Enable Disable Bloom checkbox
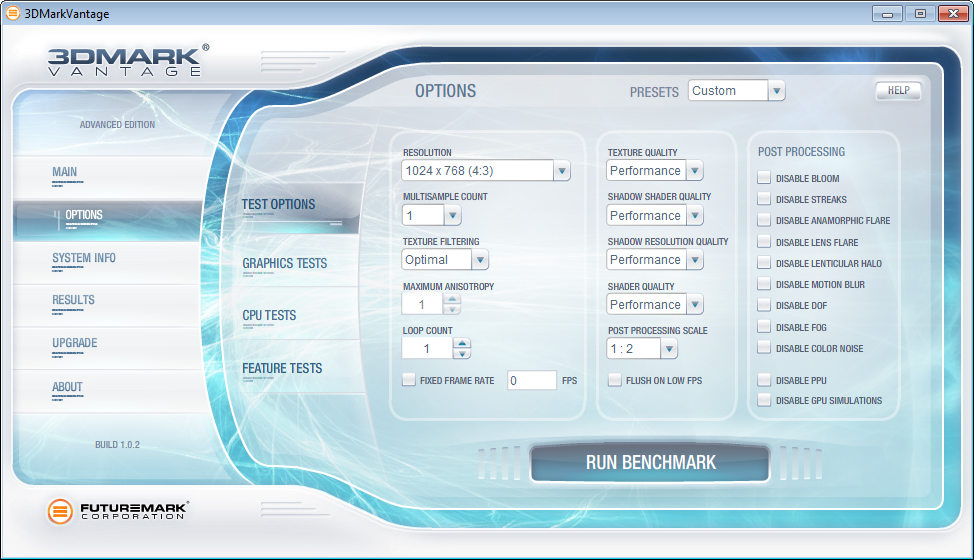Image resolution: width=974 pixels, height=560 pixels. 764,178
